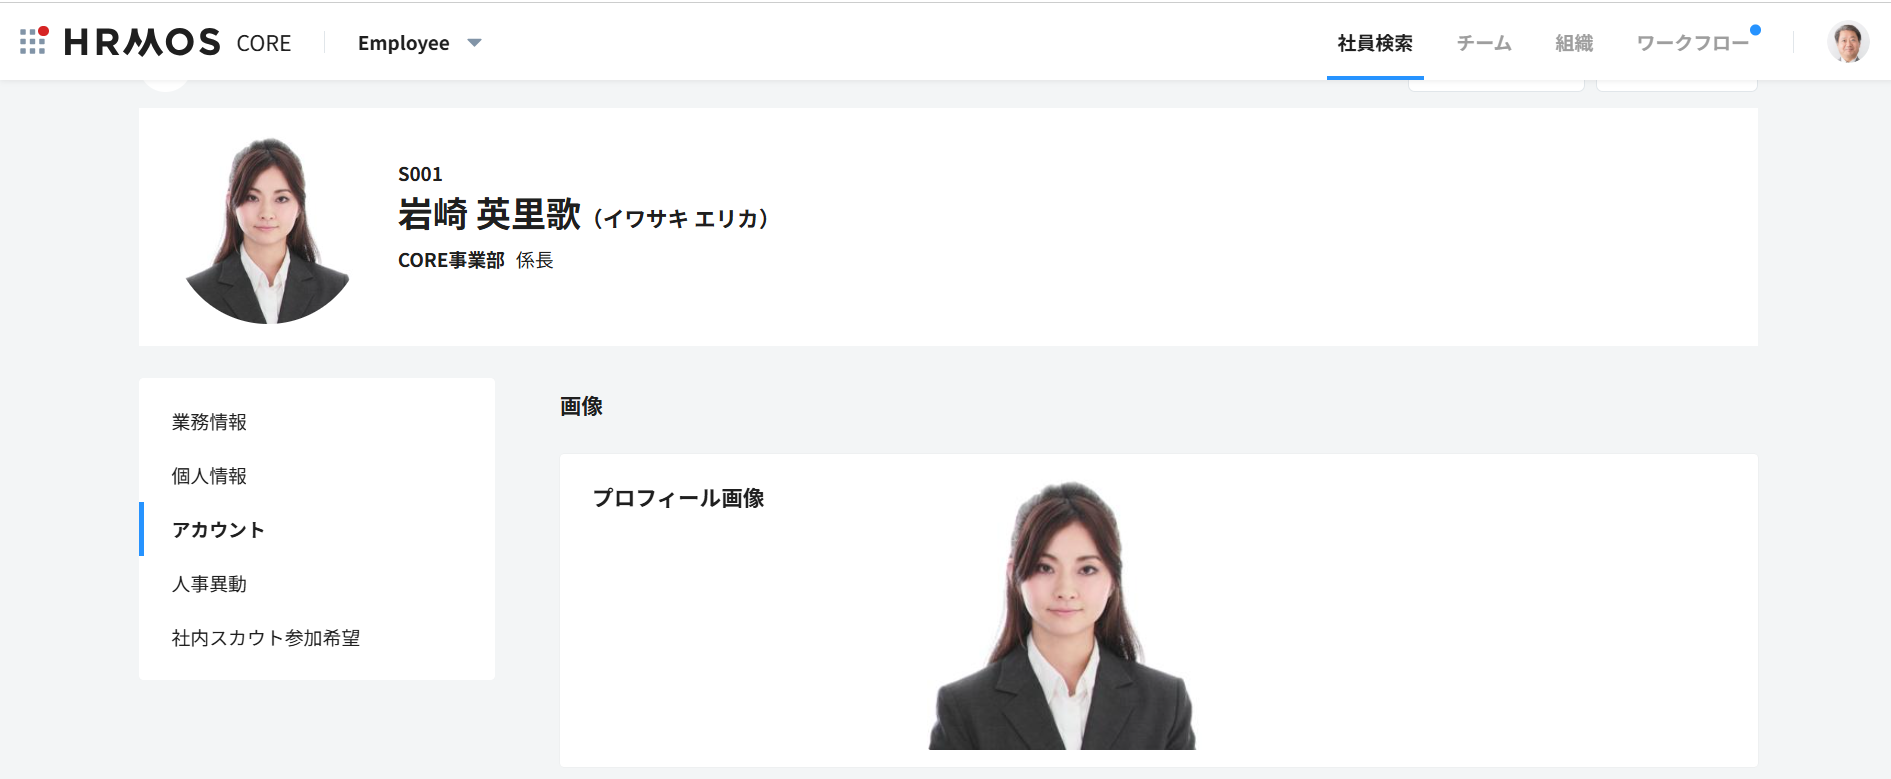Click the employee number S001
Viewport: 1891px width, 779px height.
(420, 174)
